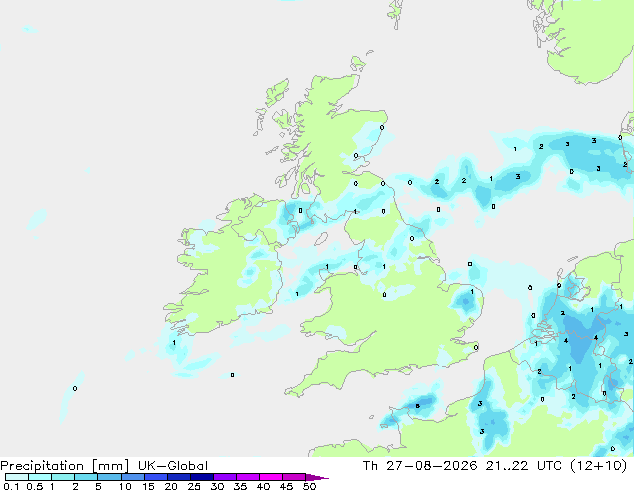Image resolution: width=634 pixels, height=490 pixels.
Task: Click the 1–2 mm legend color swatch
Action: pos(63,477)
